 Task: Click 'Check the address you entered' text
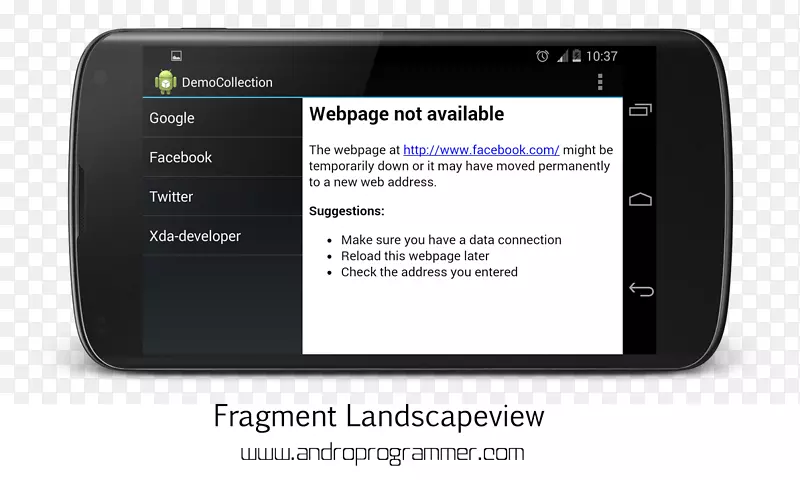(429, 272)
